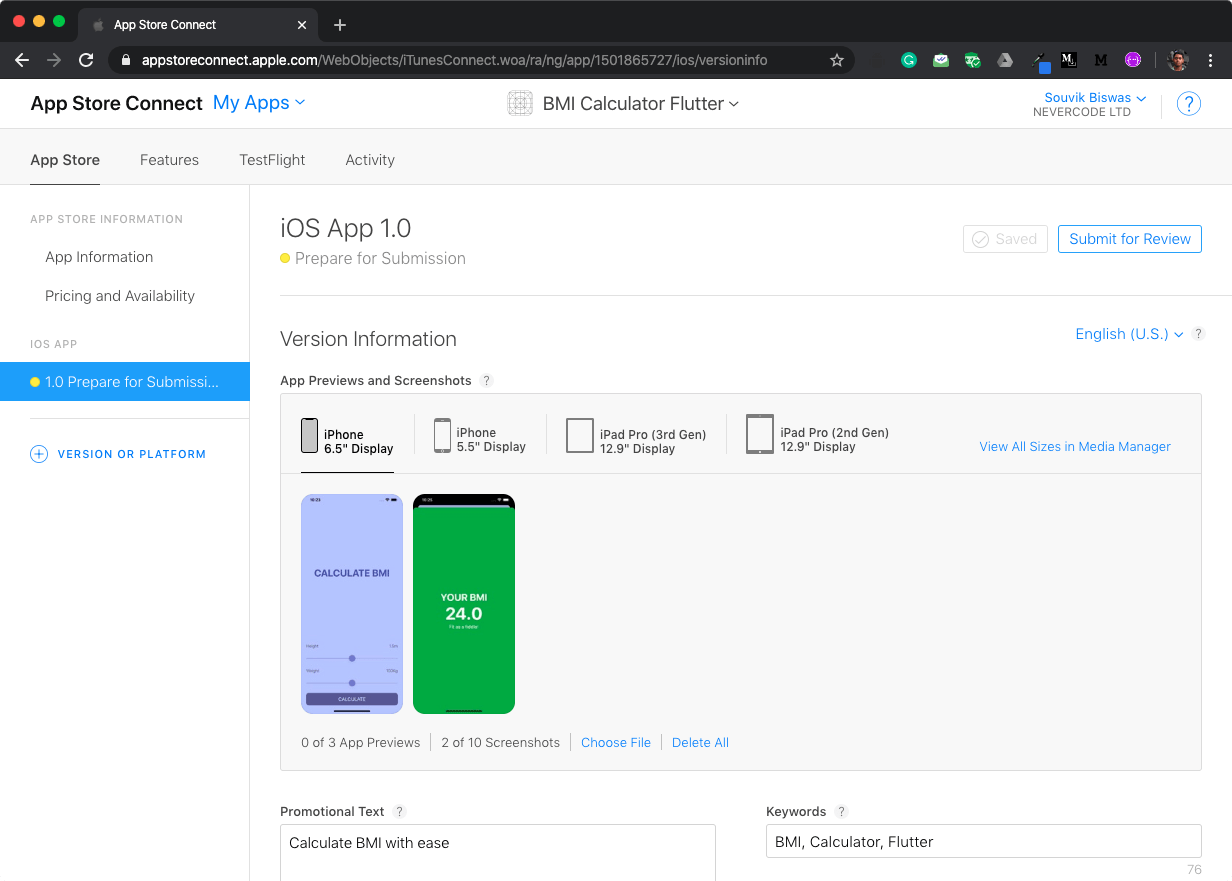The width and height of the screenshot is (1232, 881).
Task: Show help for Keywords
Action: [x=842, y=812]
